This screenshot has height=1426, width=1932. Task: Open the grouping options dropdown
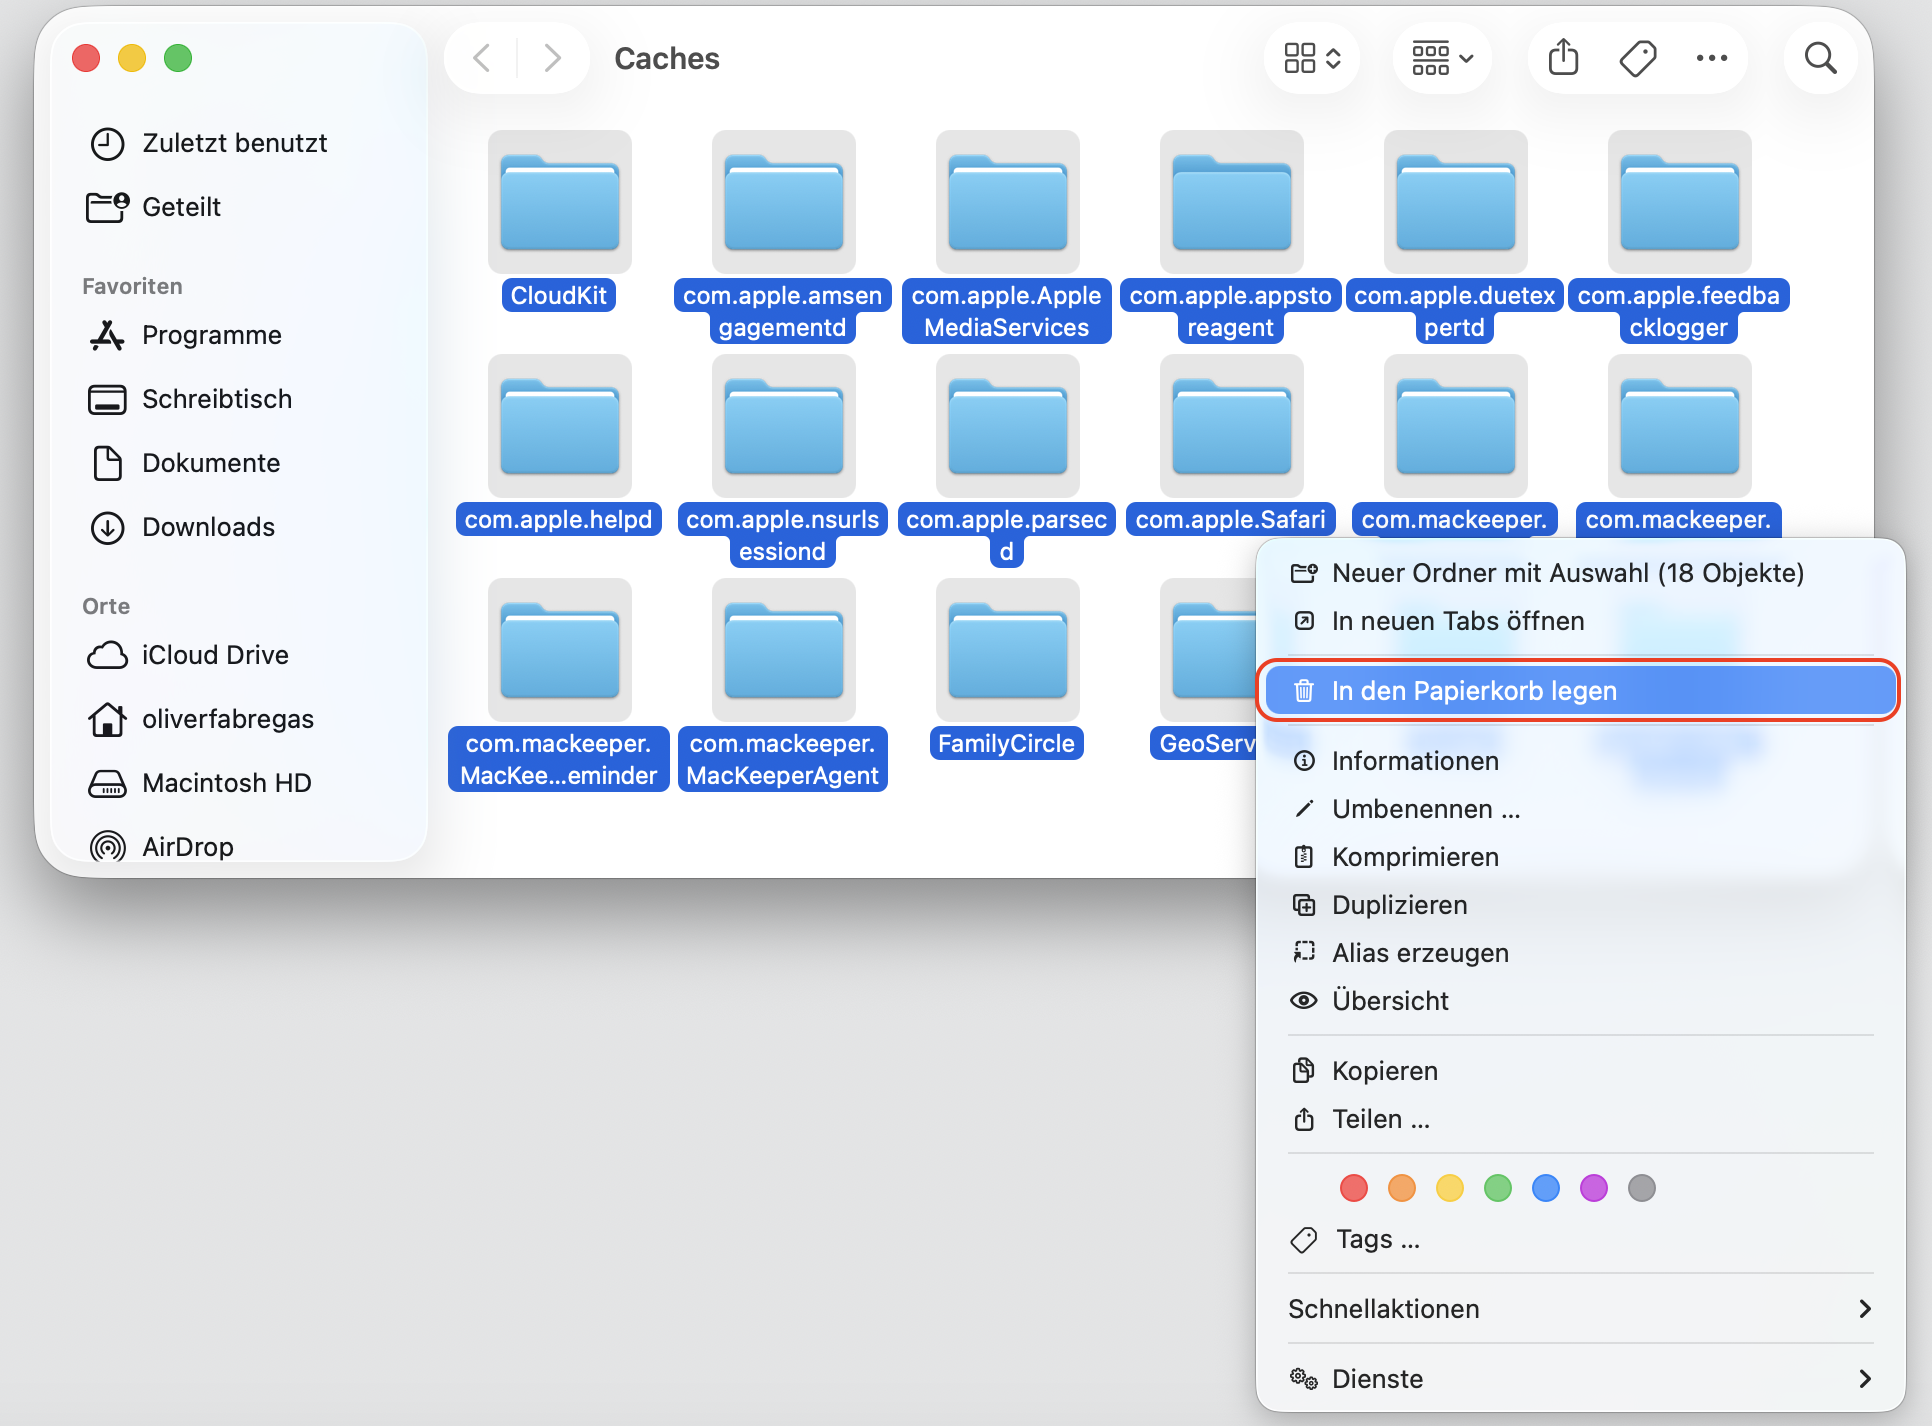(x=1442, y=58)
